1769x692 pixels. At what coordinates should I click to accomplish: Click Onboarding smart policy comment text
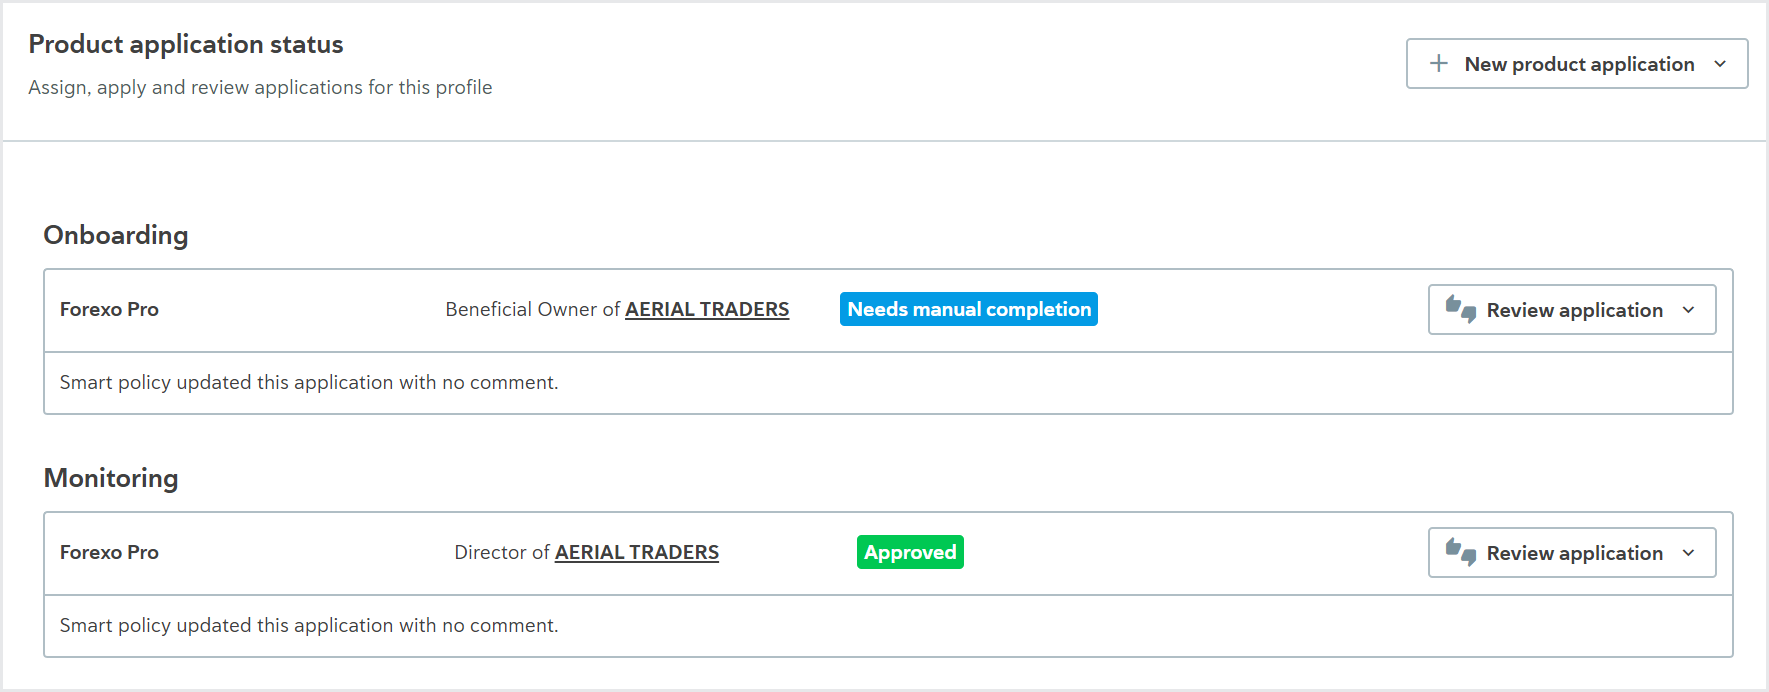(309, 382)
